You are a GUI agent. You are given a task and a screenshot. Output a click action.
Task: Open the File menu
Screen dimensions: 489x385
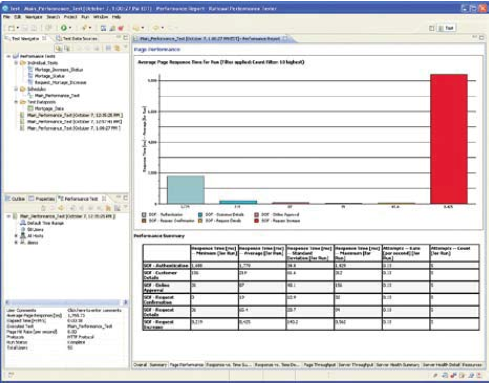(7, 17)
